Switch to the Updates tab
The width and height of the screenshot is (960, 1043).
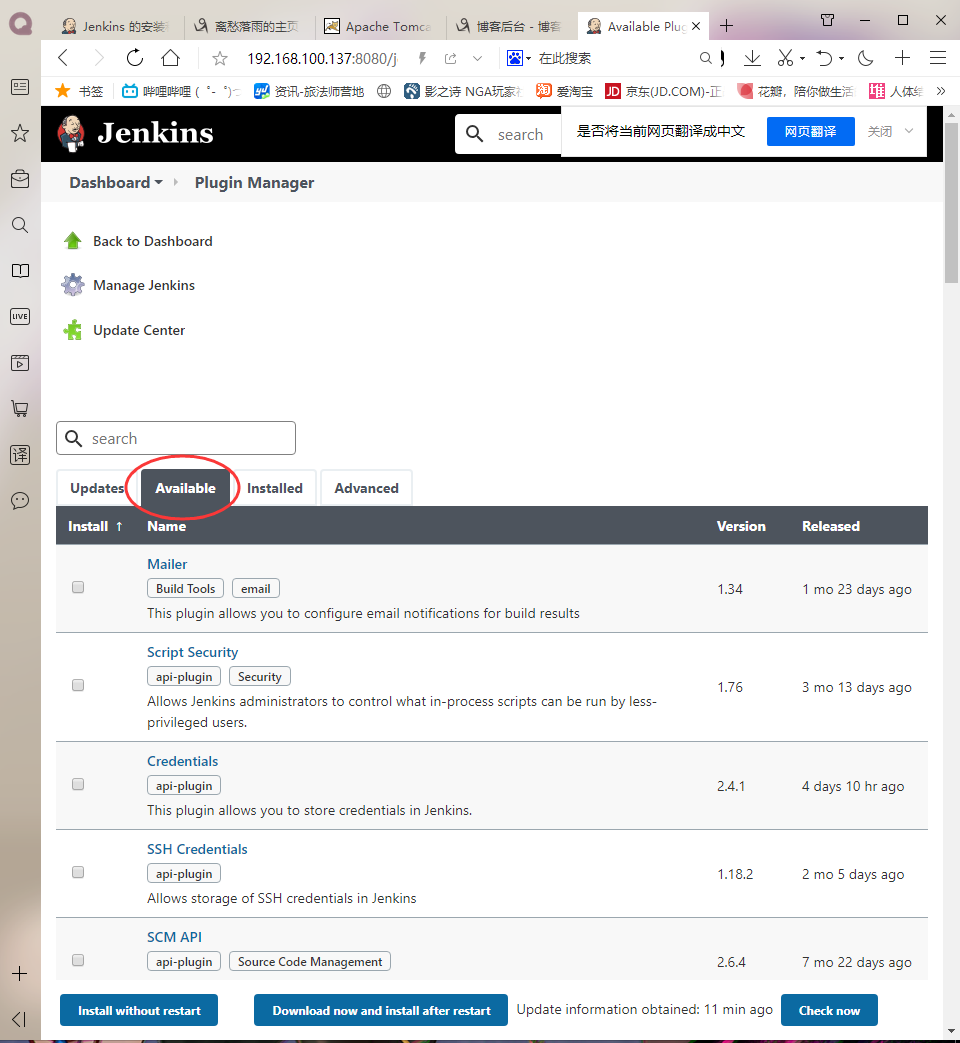coord(97,488)
